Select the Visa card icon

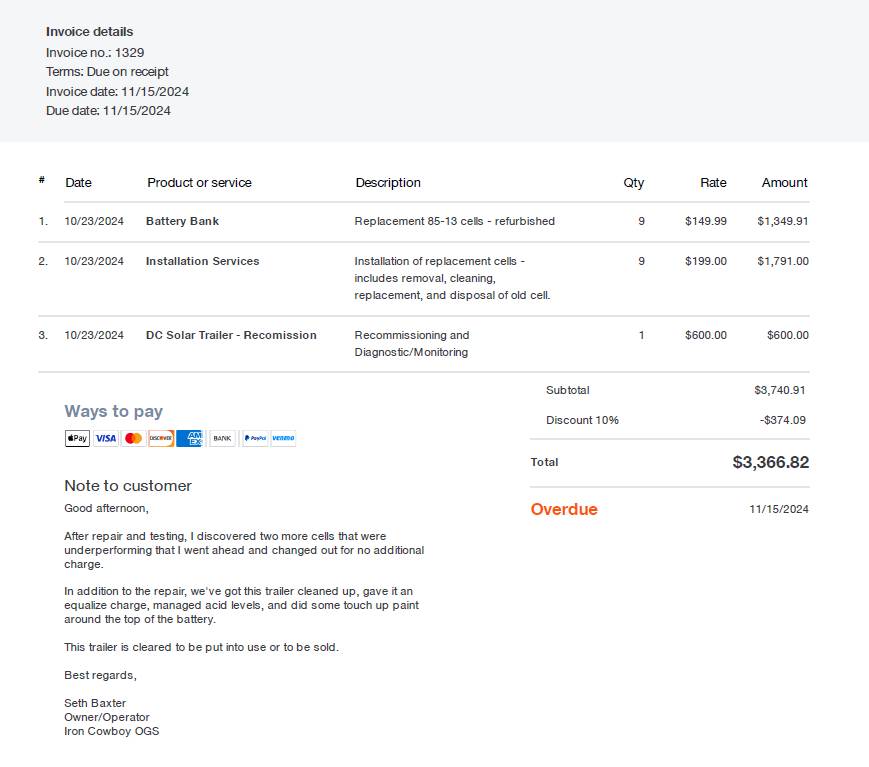click(x=106, y=438)
